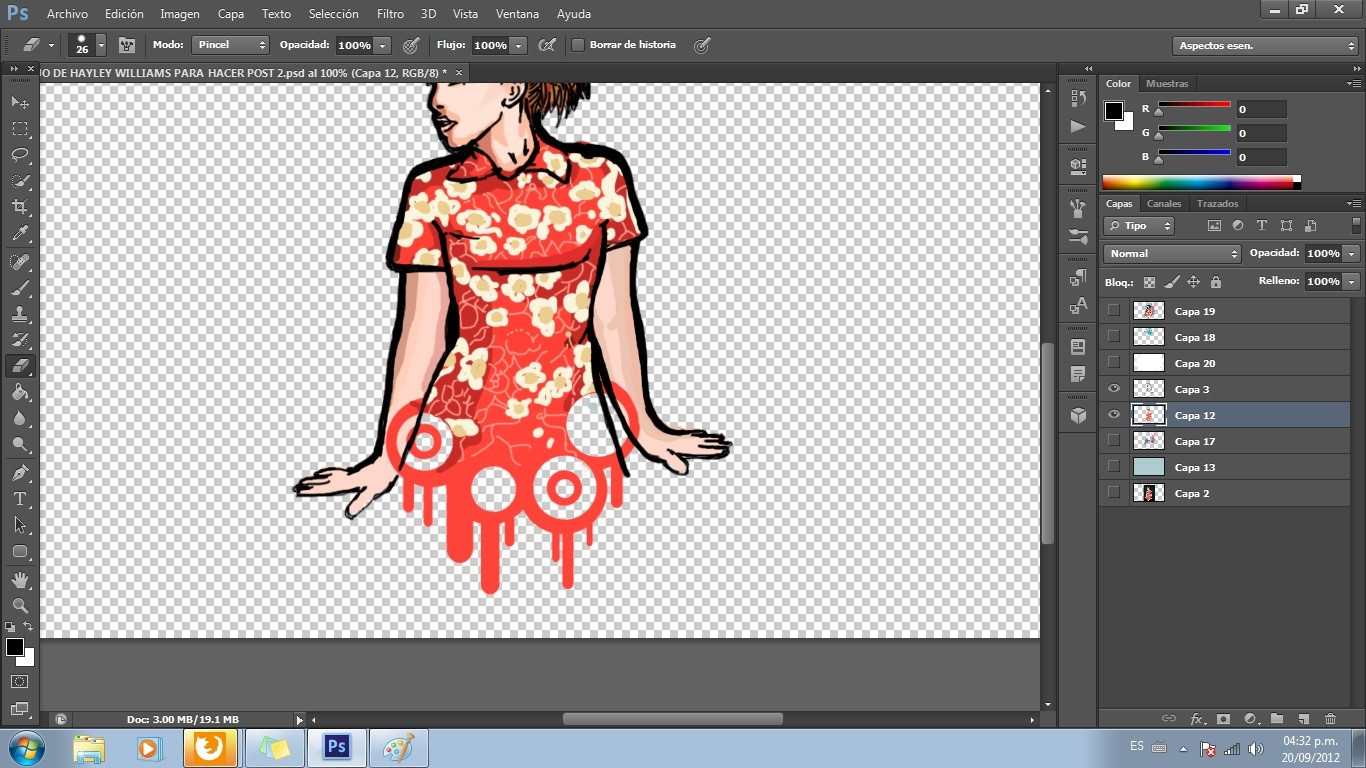
Task: Select the Hand tool
Action: click(20, 580)
